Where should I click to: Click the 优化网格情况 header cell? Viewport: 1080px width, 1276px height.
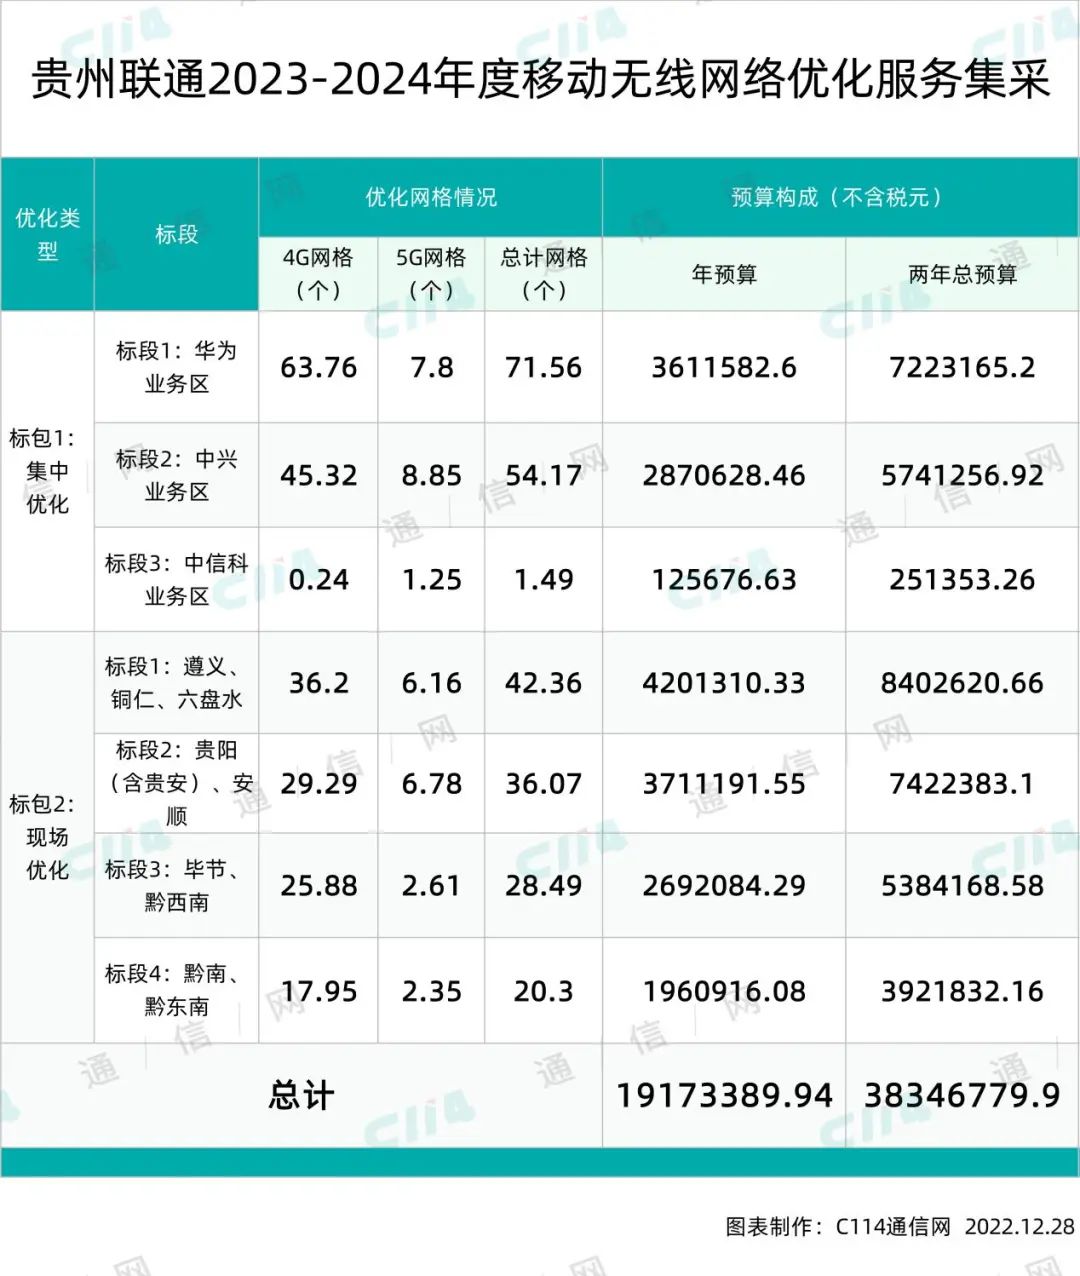(x=430, y=197)
